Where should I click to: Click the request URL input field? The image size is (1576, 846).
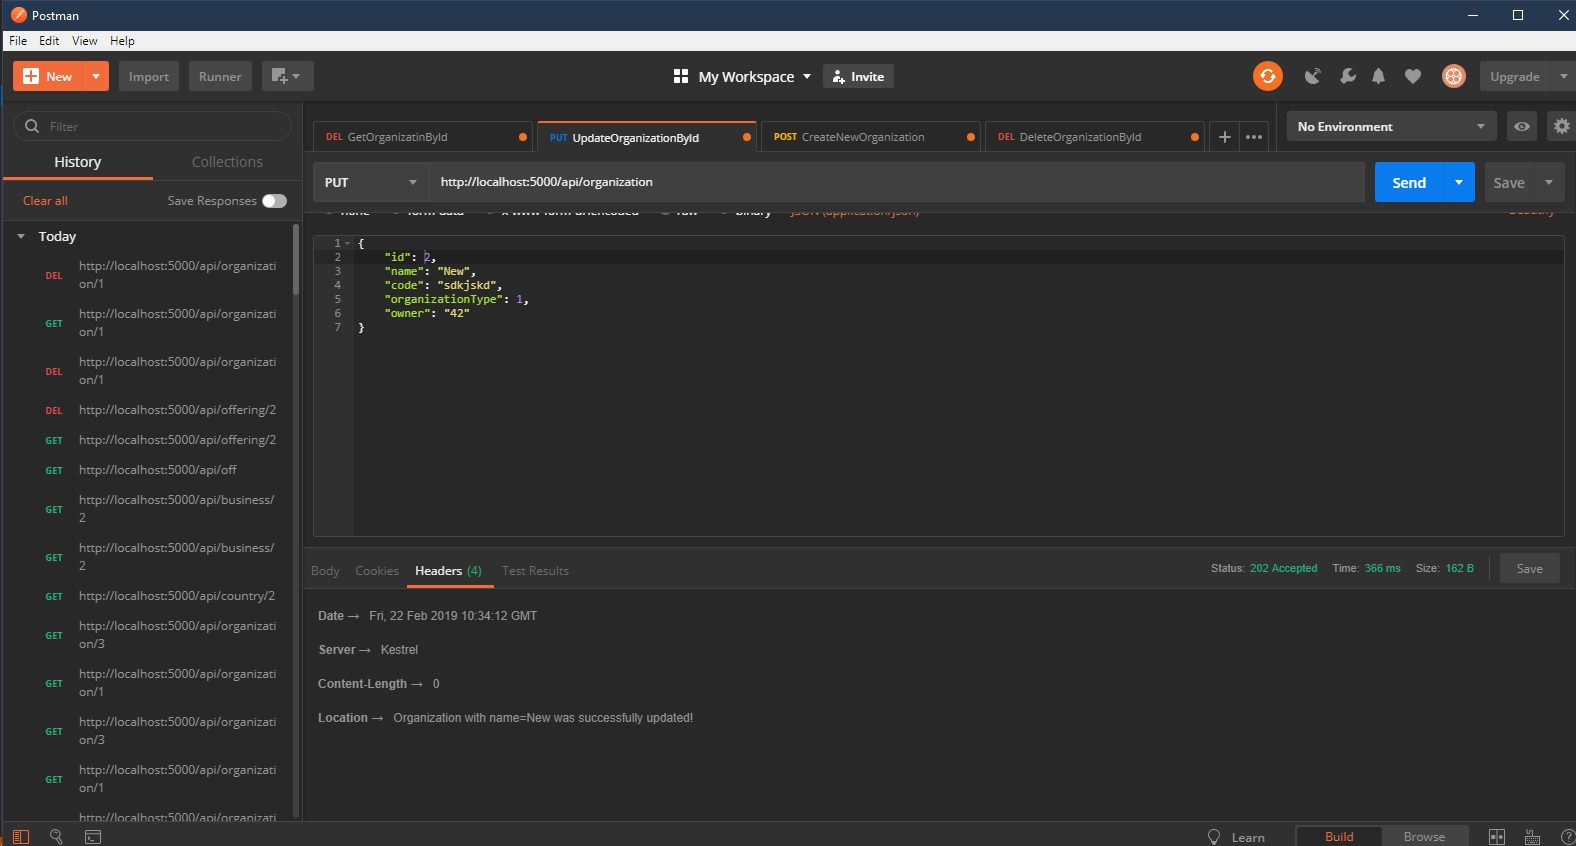(x=897, y=182)
